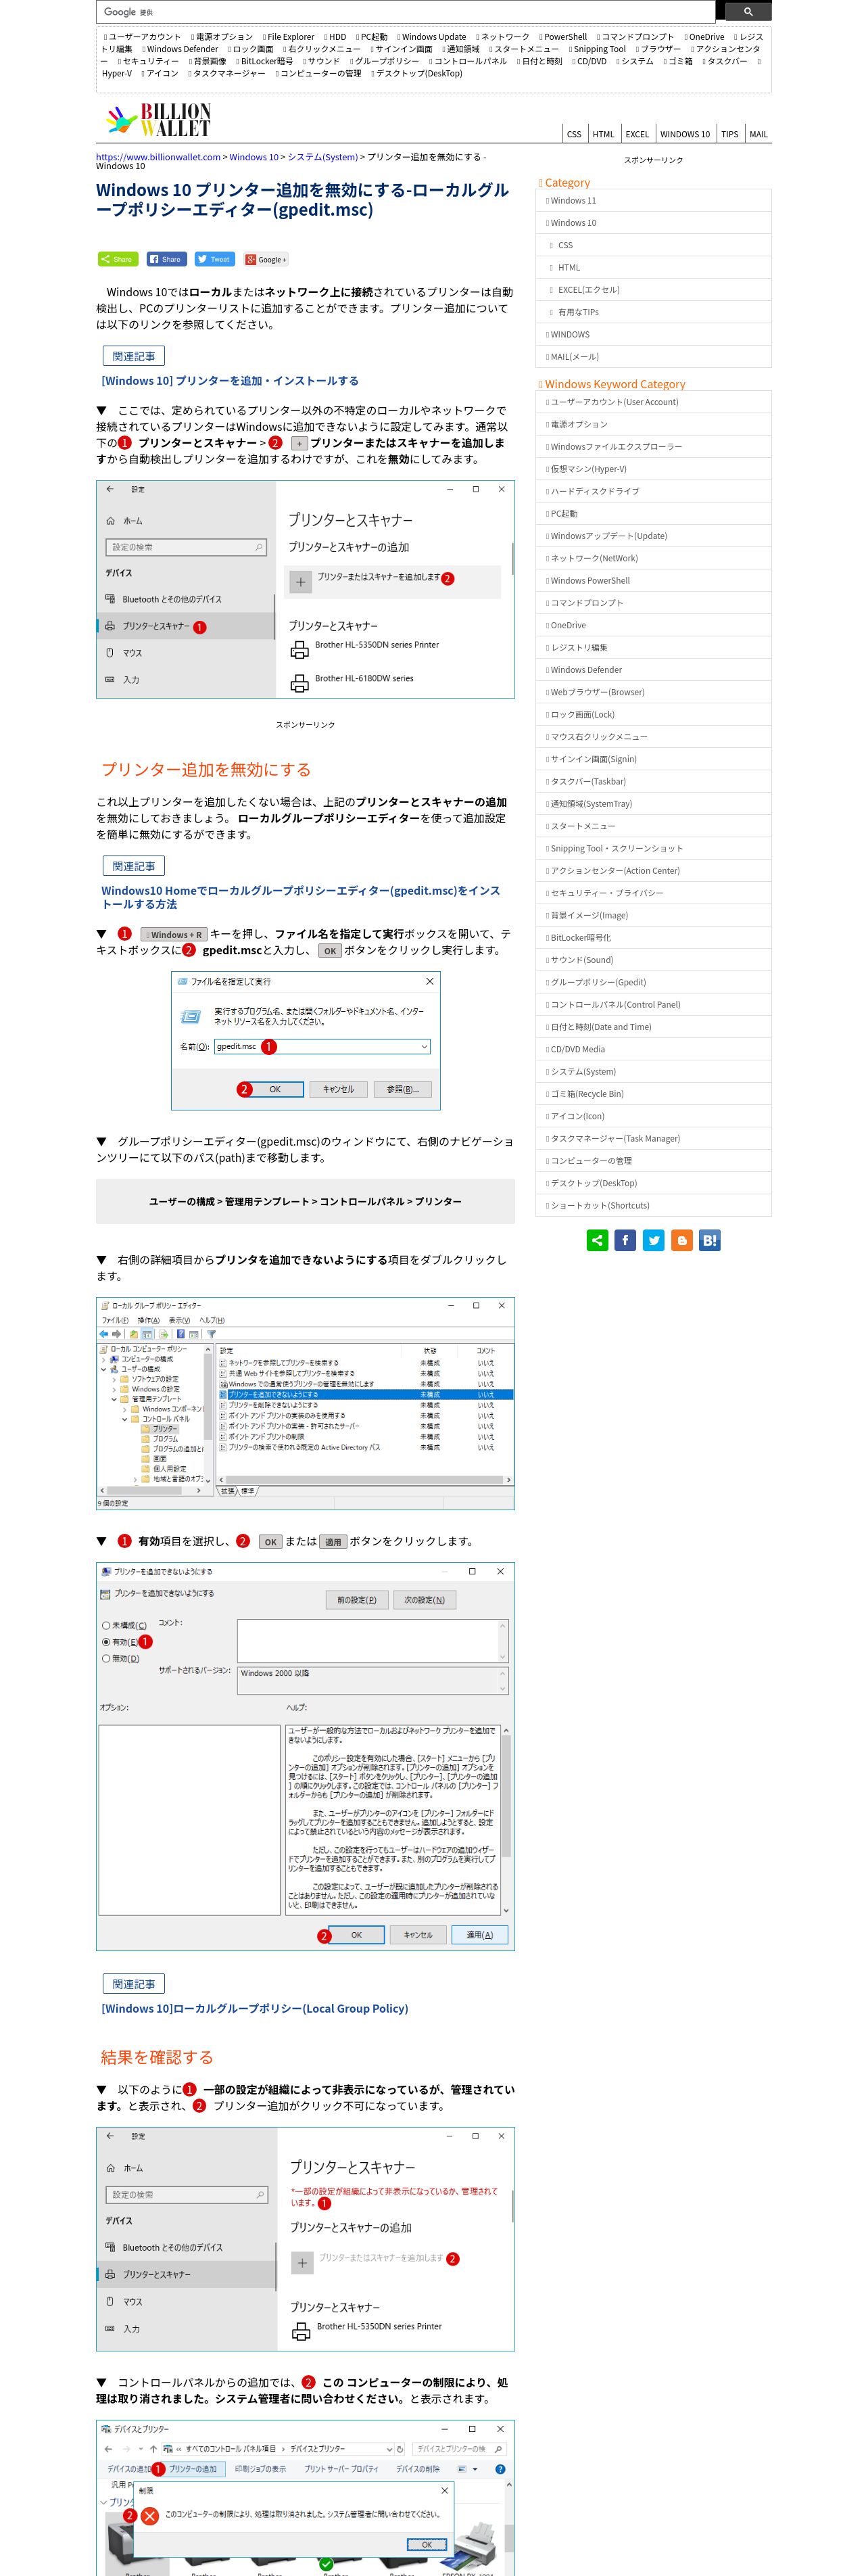Image resolution: width=868 pixels, height=2576 pixels.
Task: Open Windowsファイルエクスプローラー sidebar category
Action: click(653, 446)
